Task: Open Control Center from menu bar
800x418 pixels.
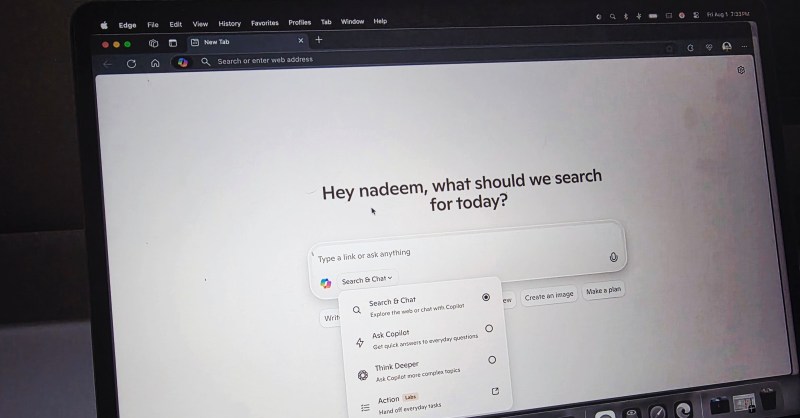Action: point(696,15)
